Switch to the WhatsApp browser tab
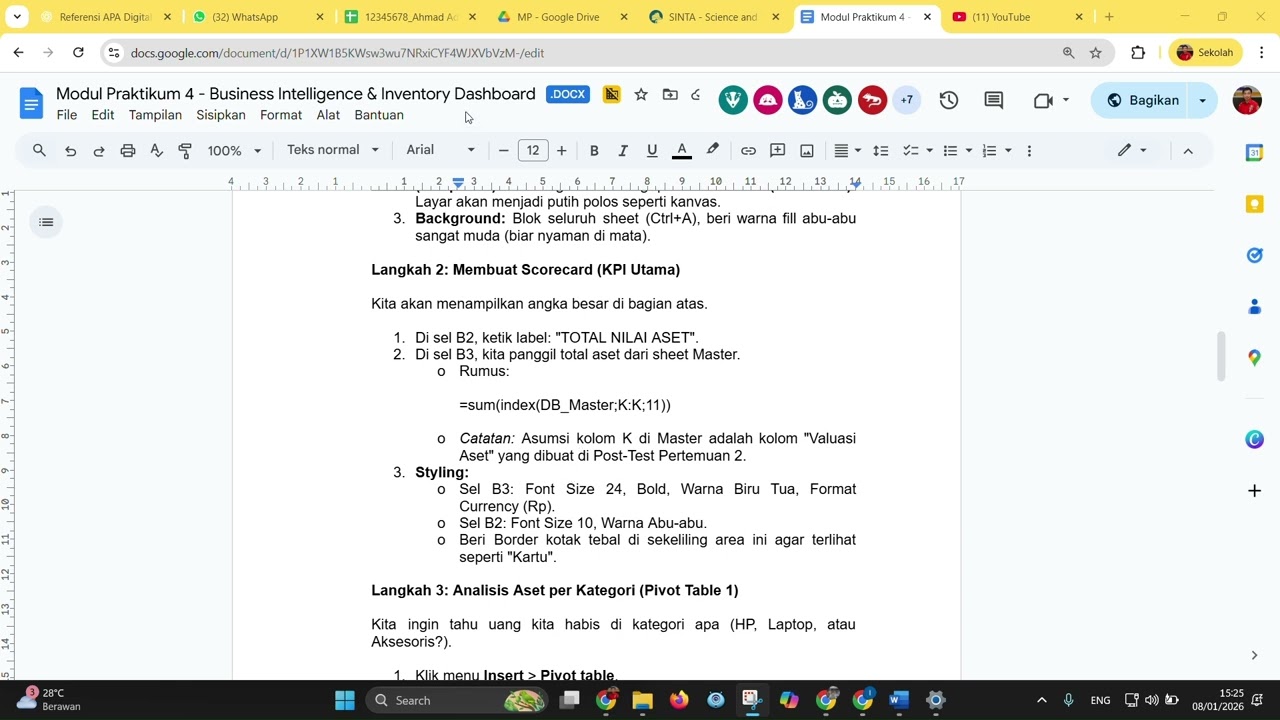 (257, 17)
